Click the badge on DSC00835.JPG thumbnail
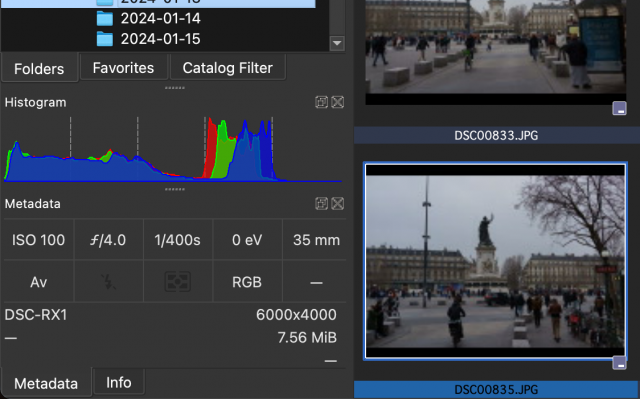The image size is (640, 399). (x=619, y=363)
